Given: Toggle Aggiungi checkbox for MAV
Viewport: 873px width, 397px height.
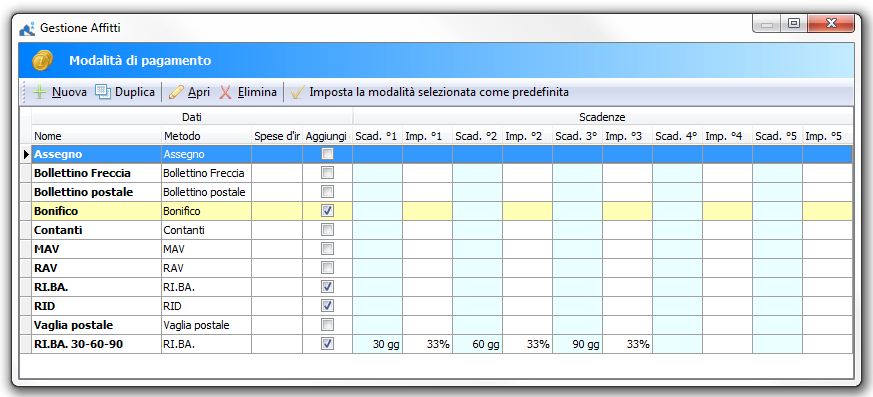Looking at the screenshot, I should (327, 249).
